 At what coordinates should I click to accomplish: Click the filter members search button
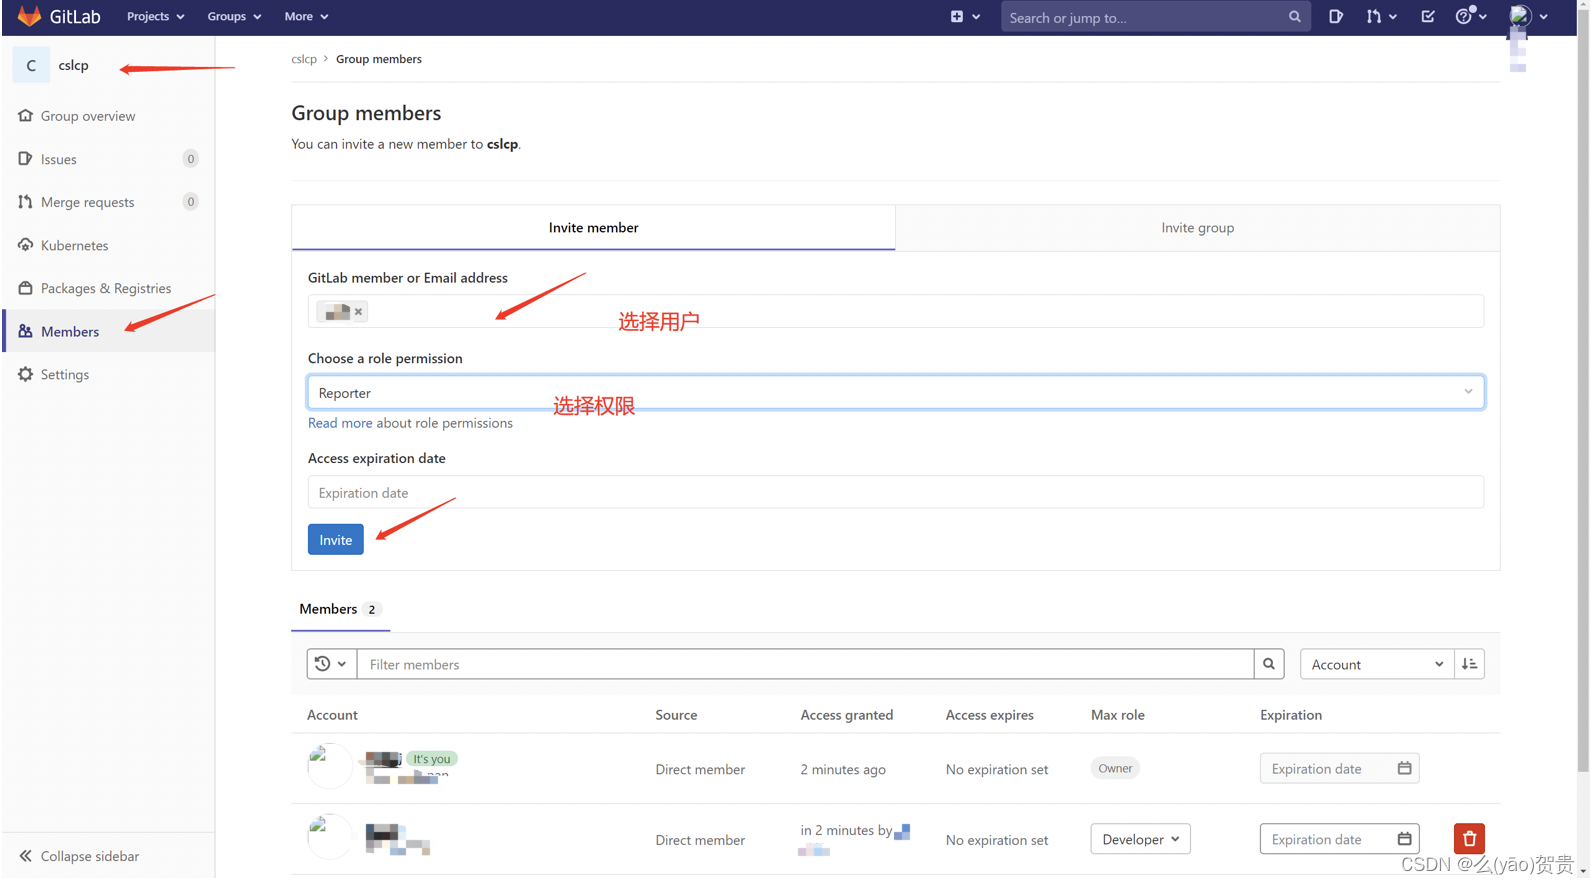pos(1269,664)
